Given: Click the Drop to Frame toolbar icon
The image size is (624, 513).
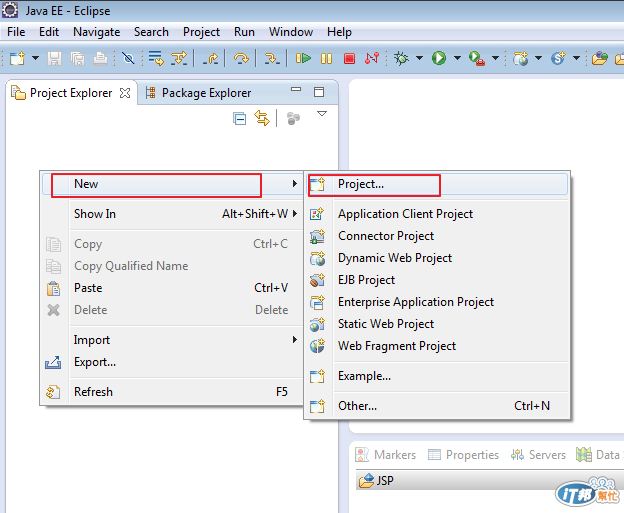Looking at the screenshot, I should 156,59.
